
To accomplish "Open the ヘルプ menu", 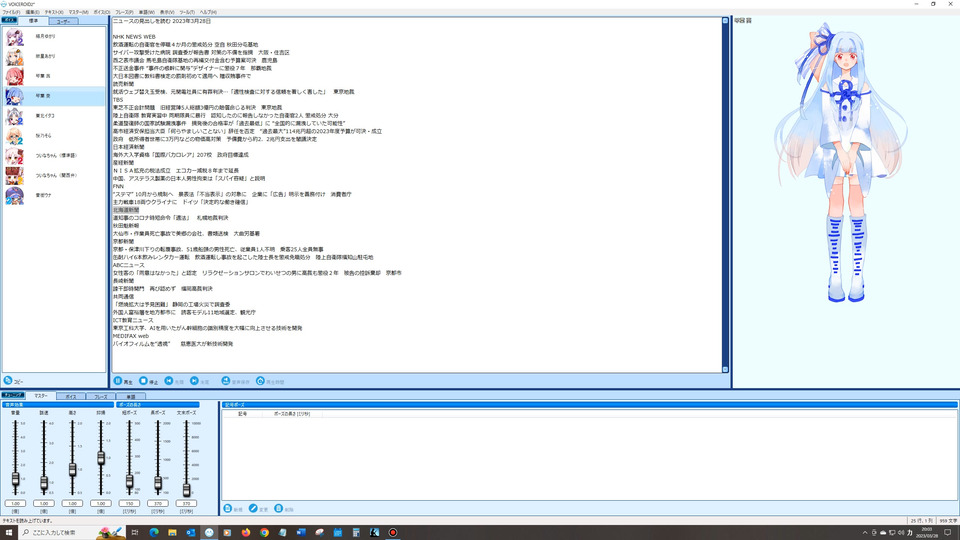I will tap(208, 12).
